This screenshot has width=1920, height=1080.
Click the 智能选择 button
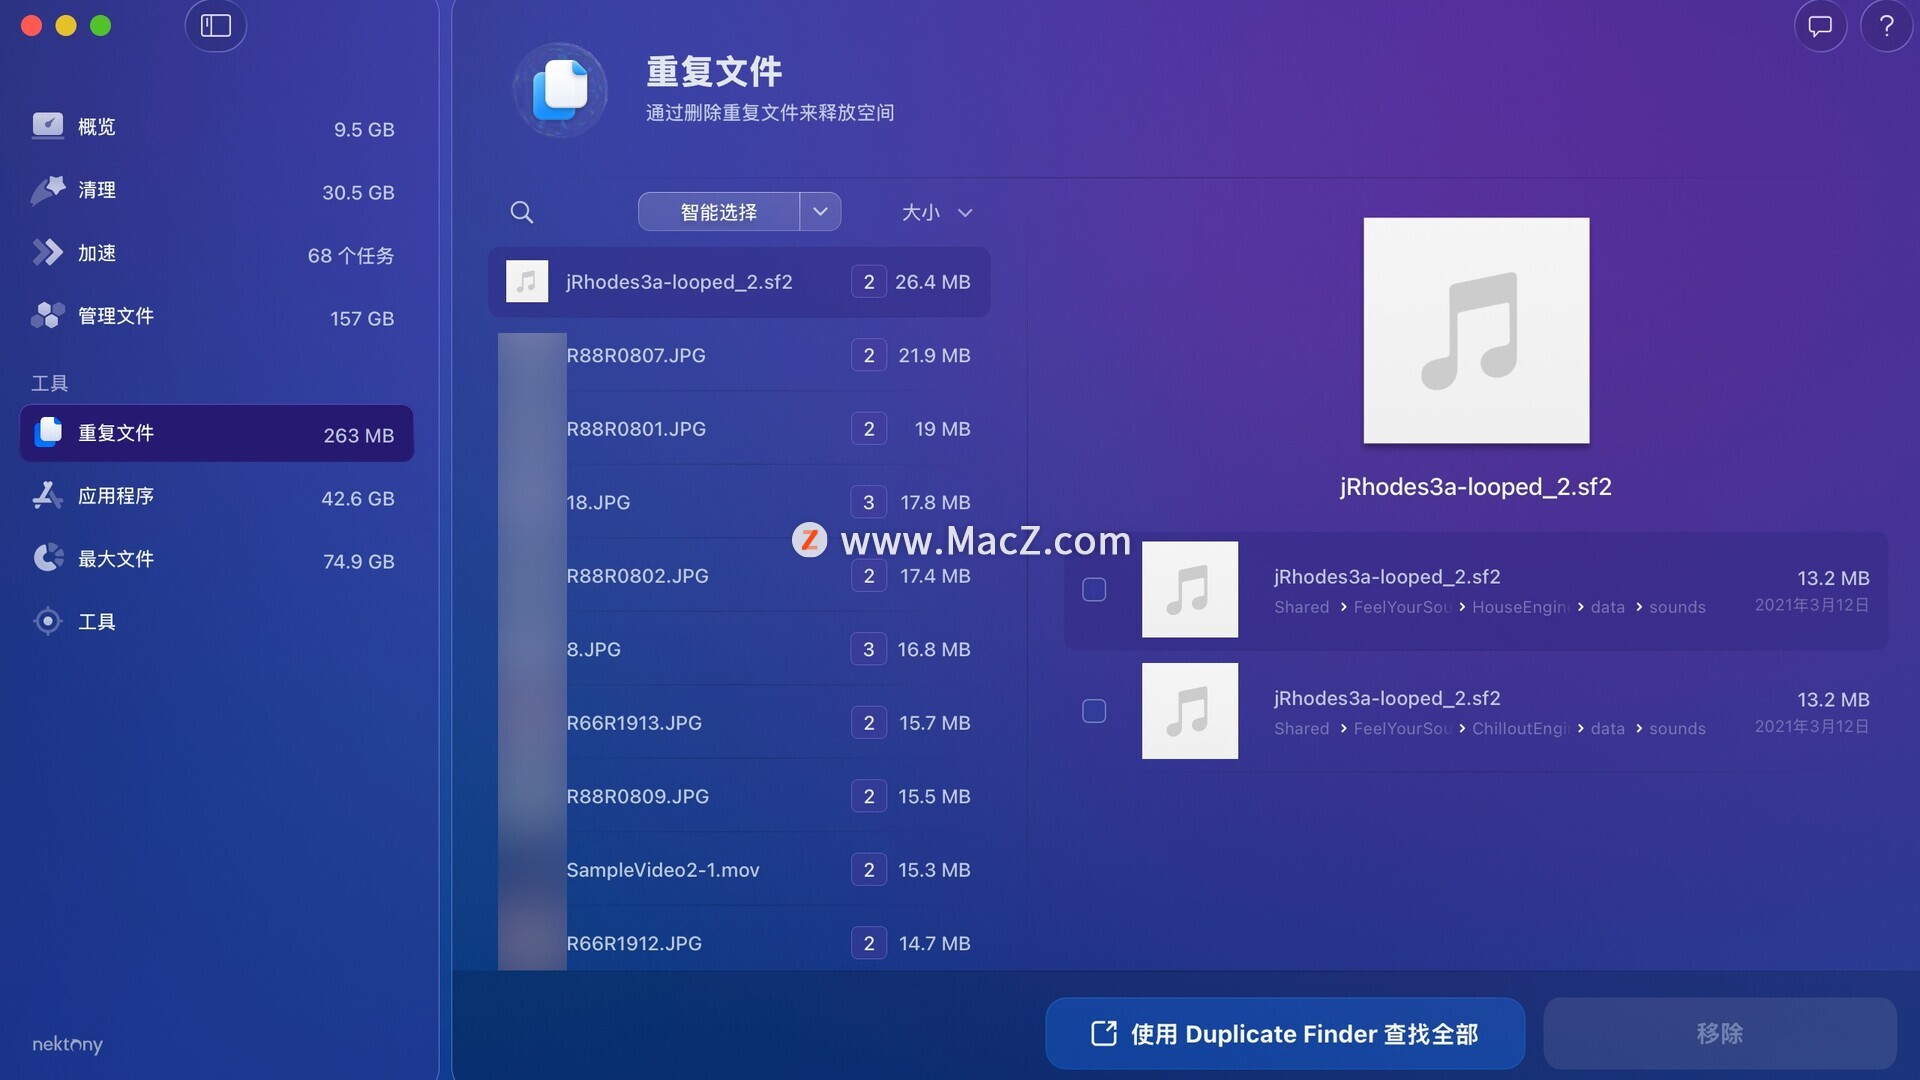tap(718, 212)
